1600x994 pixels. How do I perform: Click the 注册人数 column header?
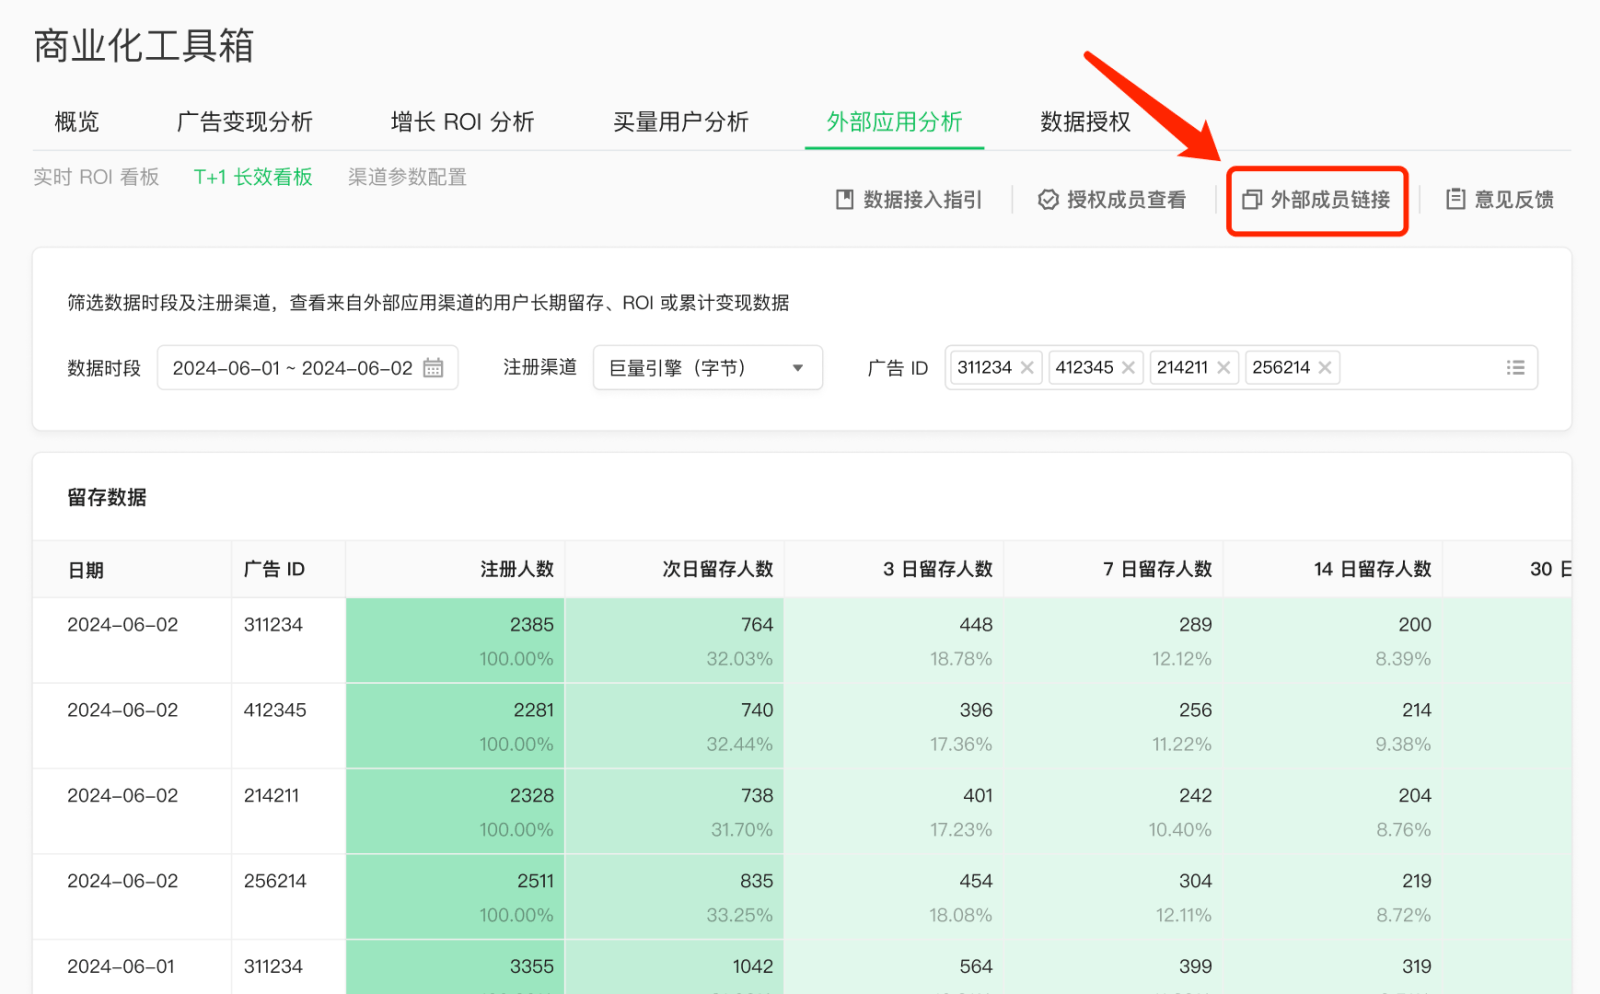(516, 569)
